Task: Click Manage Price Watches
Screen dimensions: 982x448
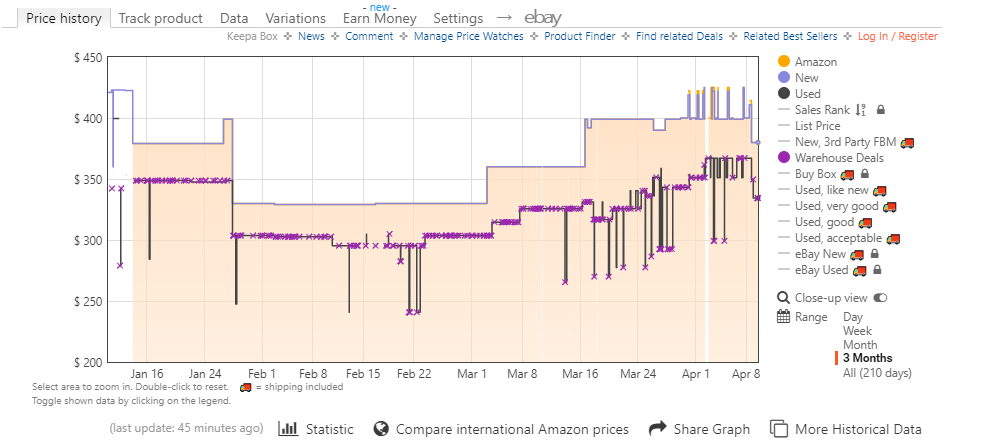Action: pyautogui.click(x=468, y=36)
